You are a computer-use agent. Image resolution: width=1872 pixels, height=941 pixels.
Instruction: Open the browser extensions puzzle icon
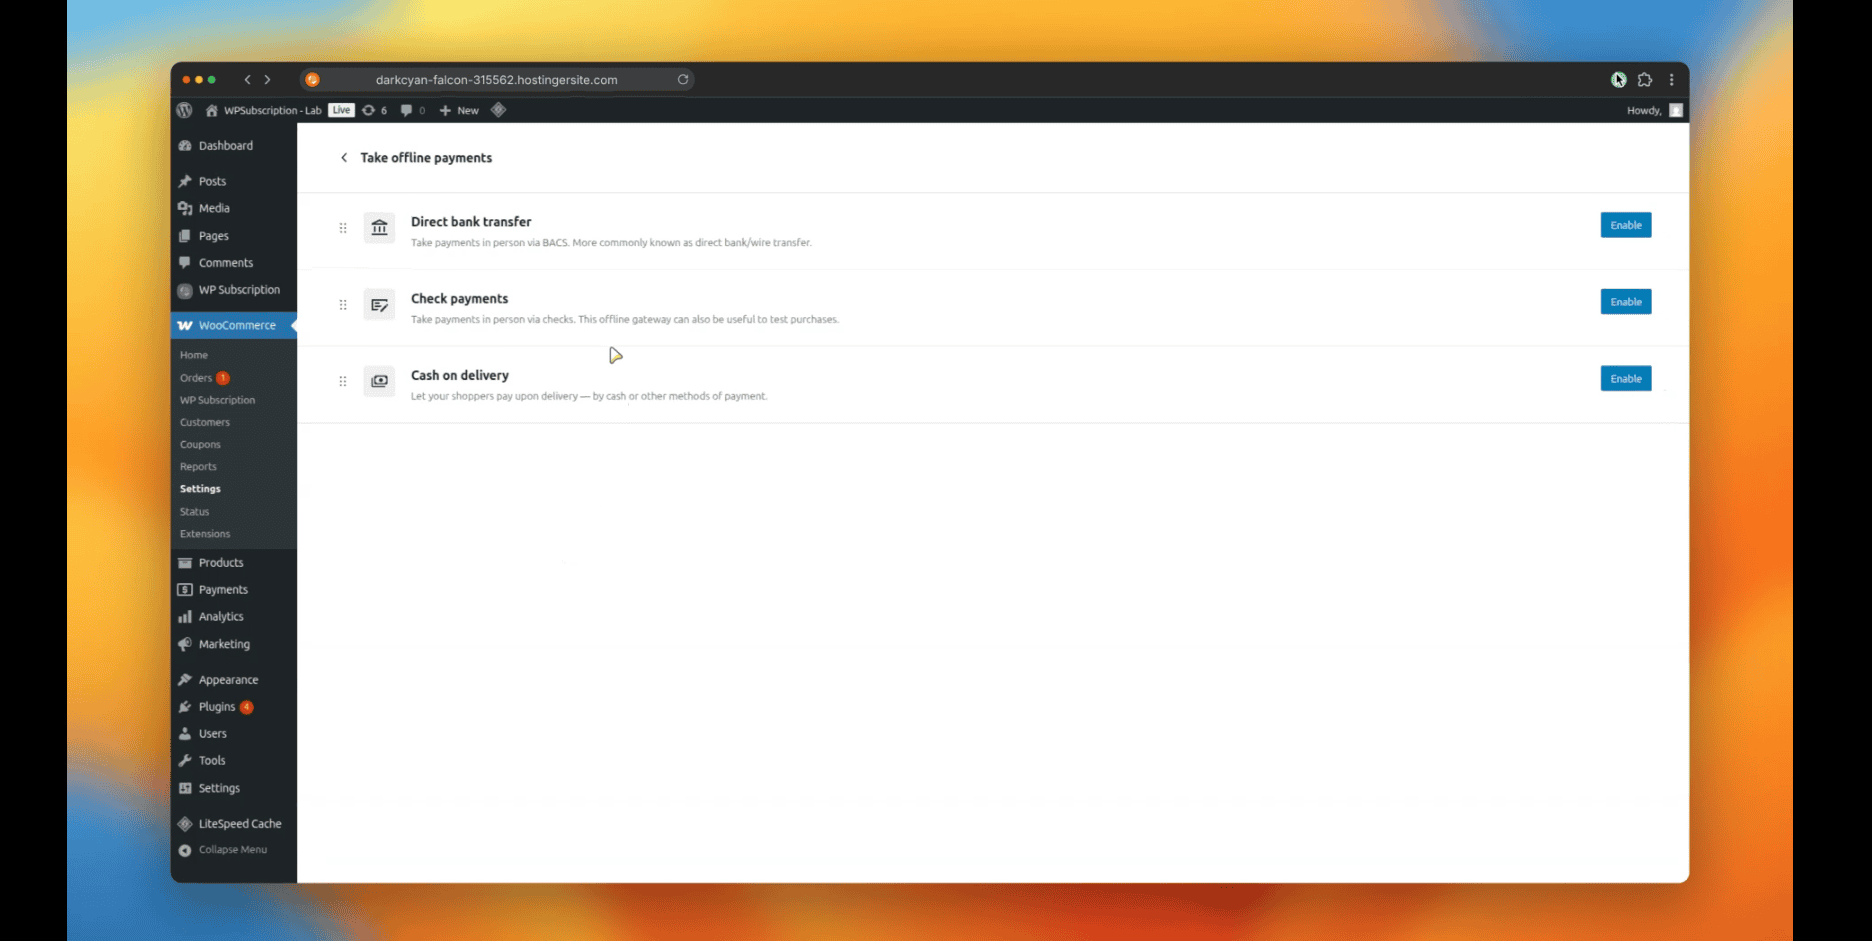(1645, 80)
